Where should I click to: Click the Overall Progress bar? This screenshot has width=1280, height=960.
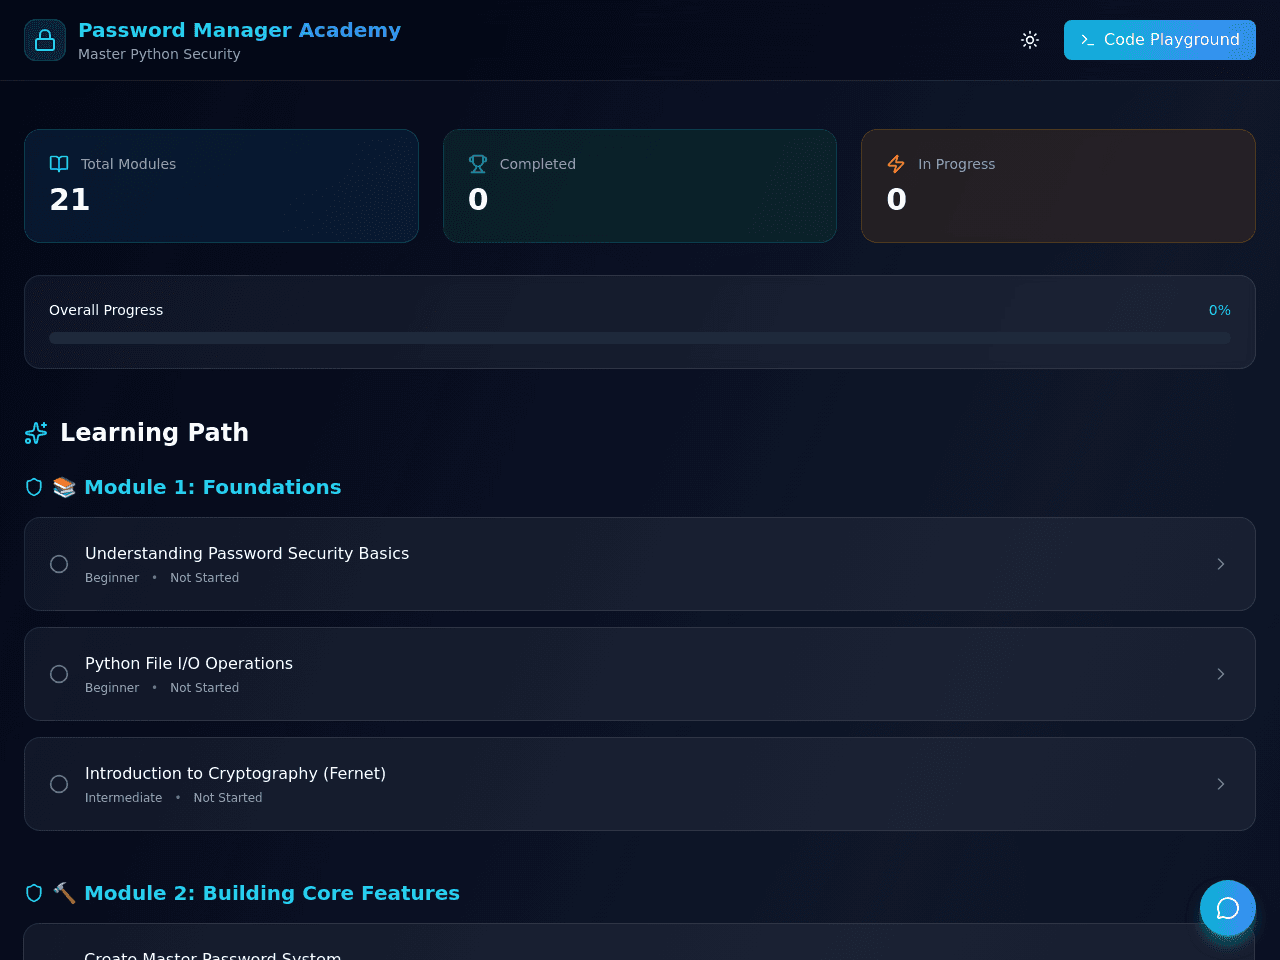(x=640, y=338)
